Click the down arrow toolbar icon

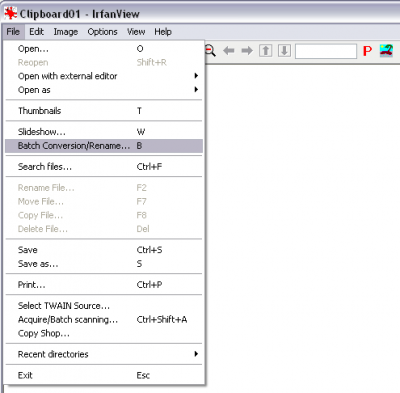pos(284,51)
